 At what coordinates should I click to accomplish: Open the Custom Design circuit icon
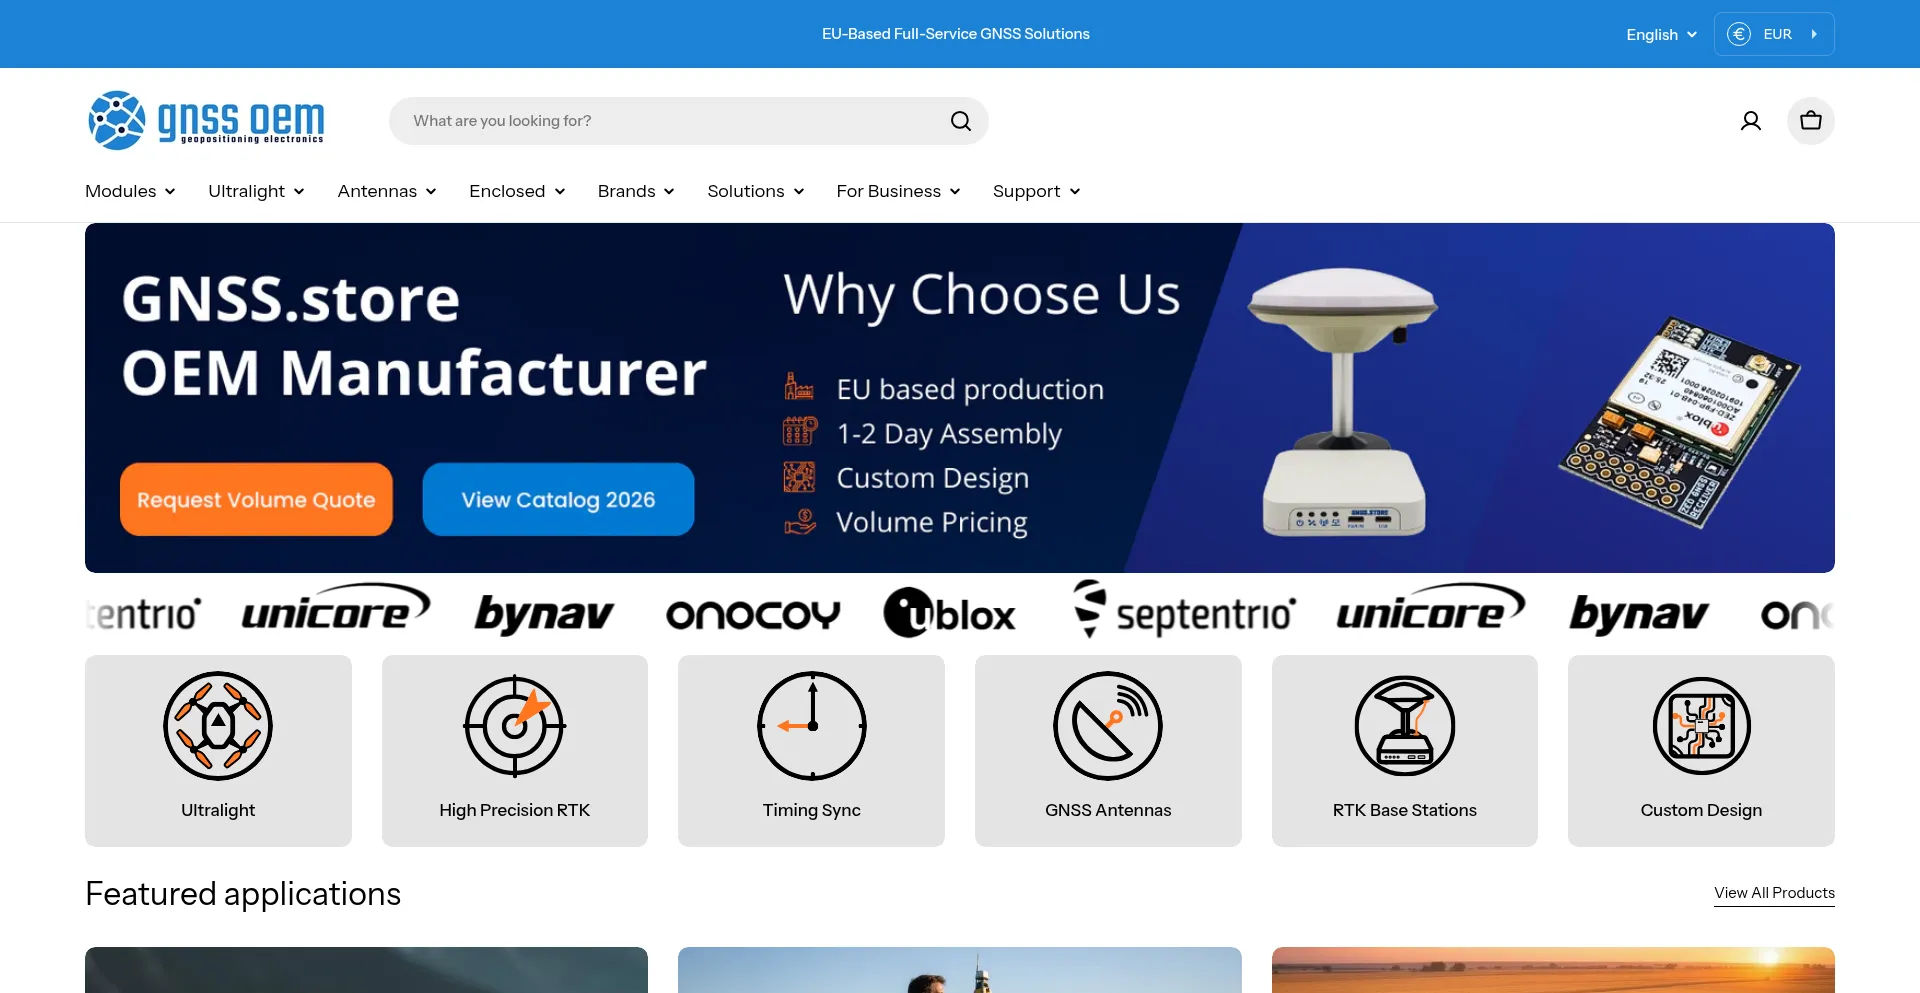[1701, 726]
